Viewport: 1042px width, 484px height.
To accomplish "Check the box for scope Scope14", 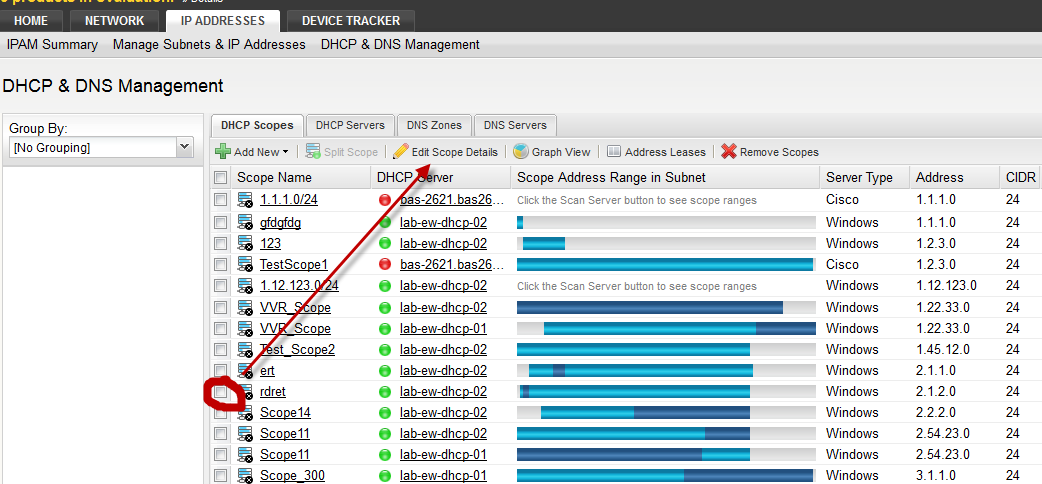I will coord(221,413).
